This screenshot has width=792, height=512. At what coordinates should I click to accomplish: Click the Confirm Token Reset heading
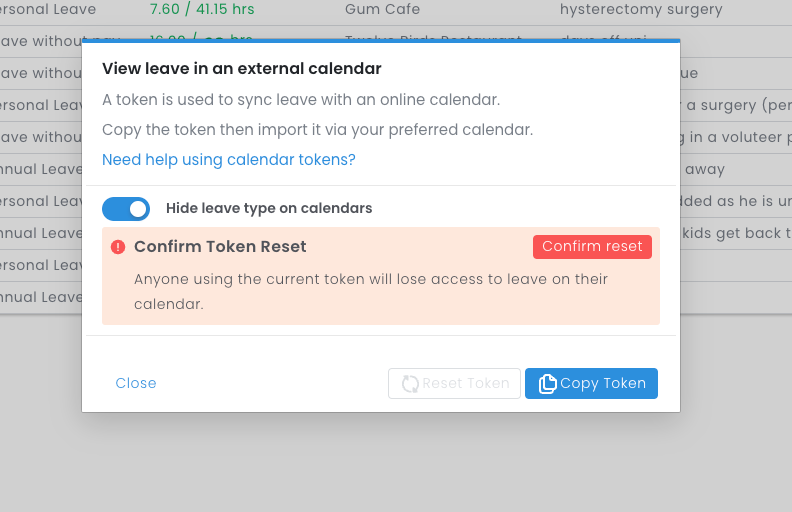coord(220,247)
